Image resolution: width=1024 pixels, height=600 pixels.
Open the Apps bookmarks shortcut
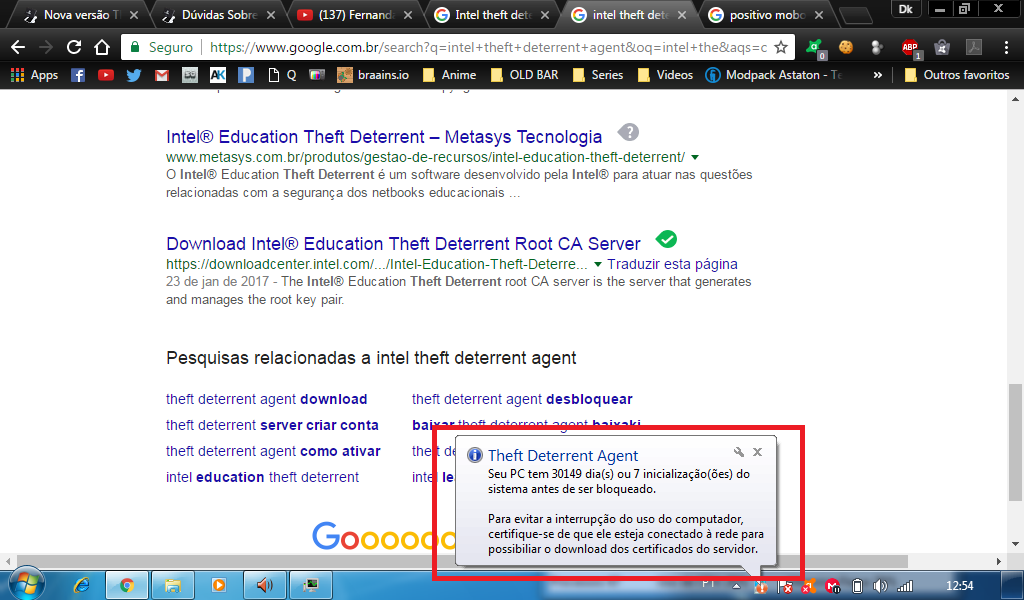click(35, 75)
